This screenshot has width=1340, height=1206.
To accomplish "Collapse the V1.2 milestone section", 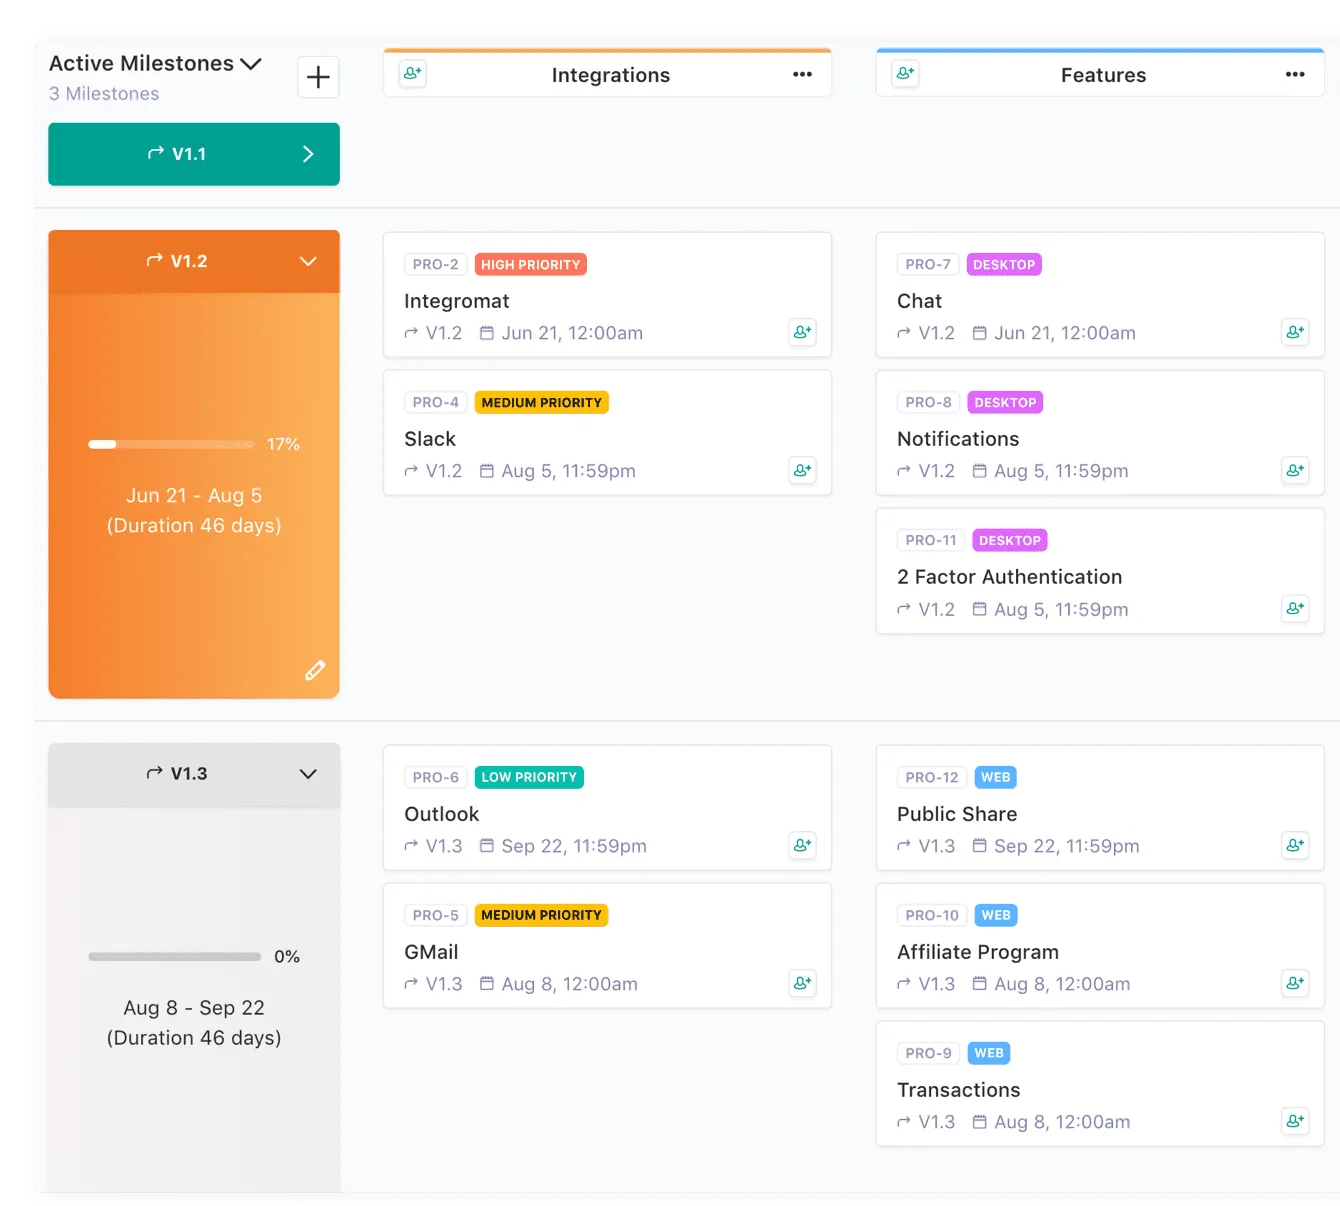I will [x=308, y=261].
